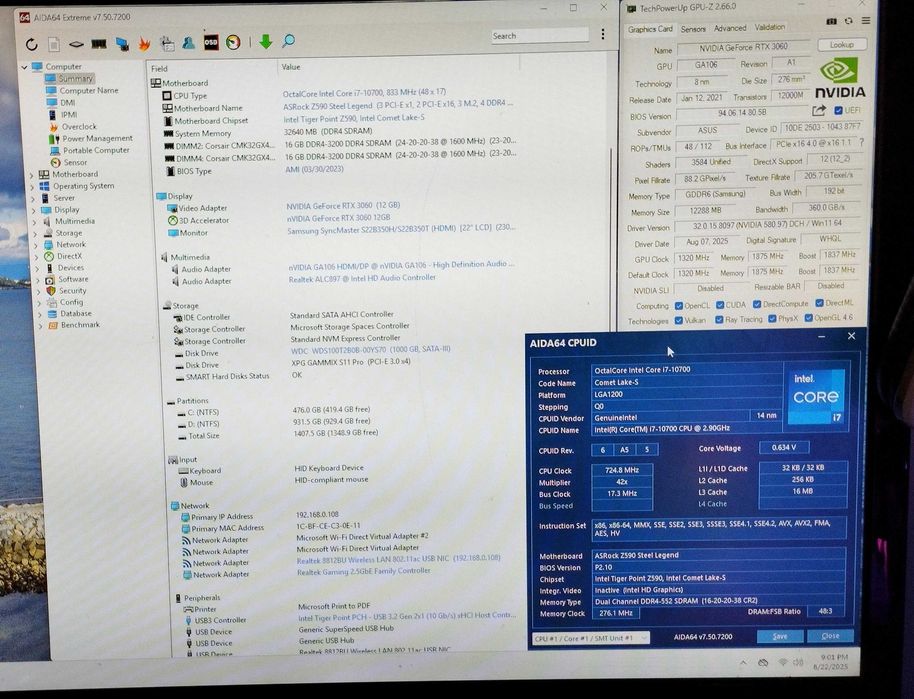
Task: Toggle the UEFI checkbox in GPU-Z
Action: 838,110
